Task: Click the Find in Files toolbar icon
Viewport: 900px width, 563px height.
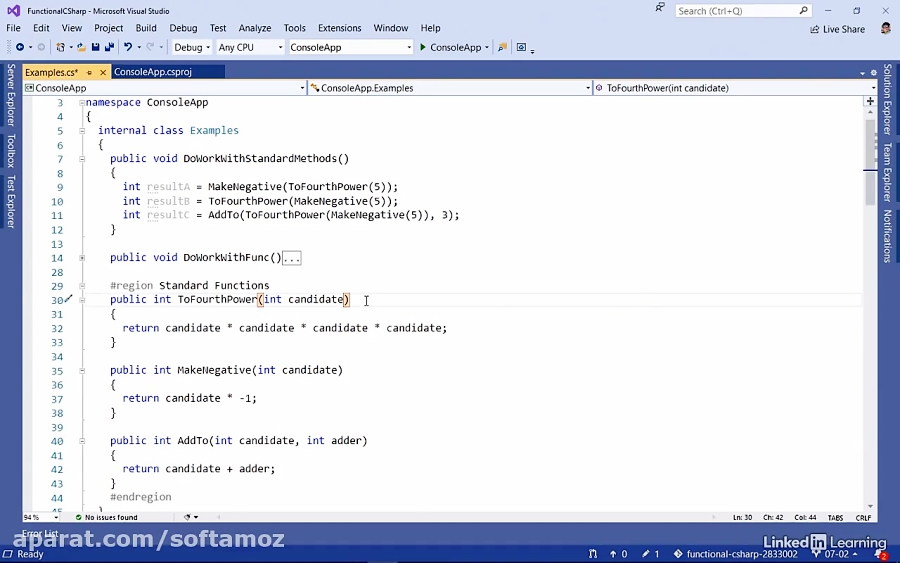Action: pos(502,47)
